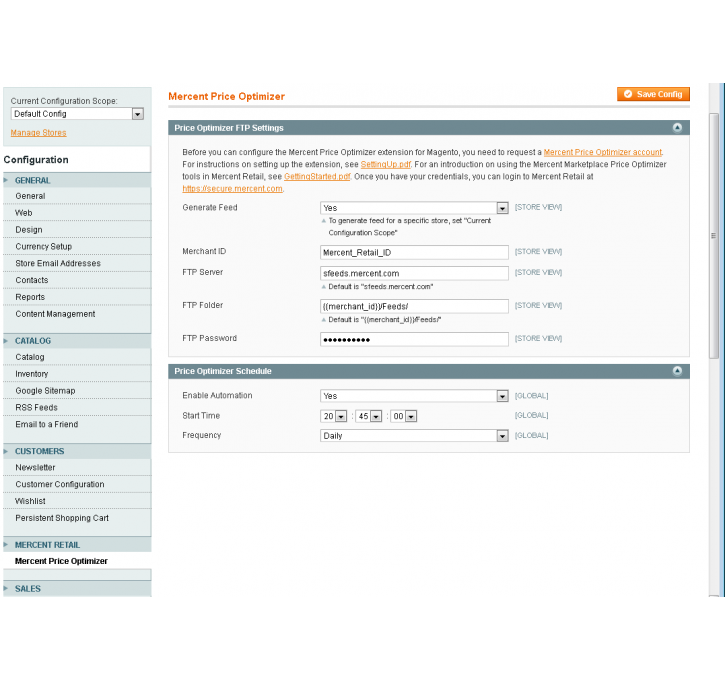Open the Generate Feed dropdown
725x680 pixels.
click(414, 208)
